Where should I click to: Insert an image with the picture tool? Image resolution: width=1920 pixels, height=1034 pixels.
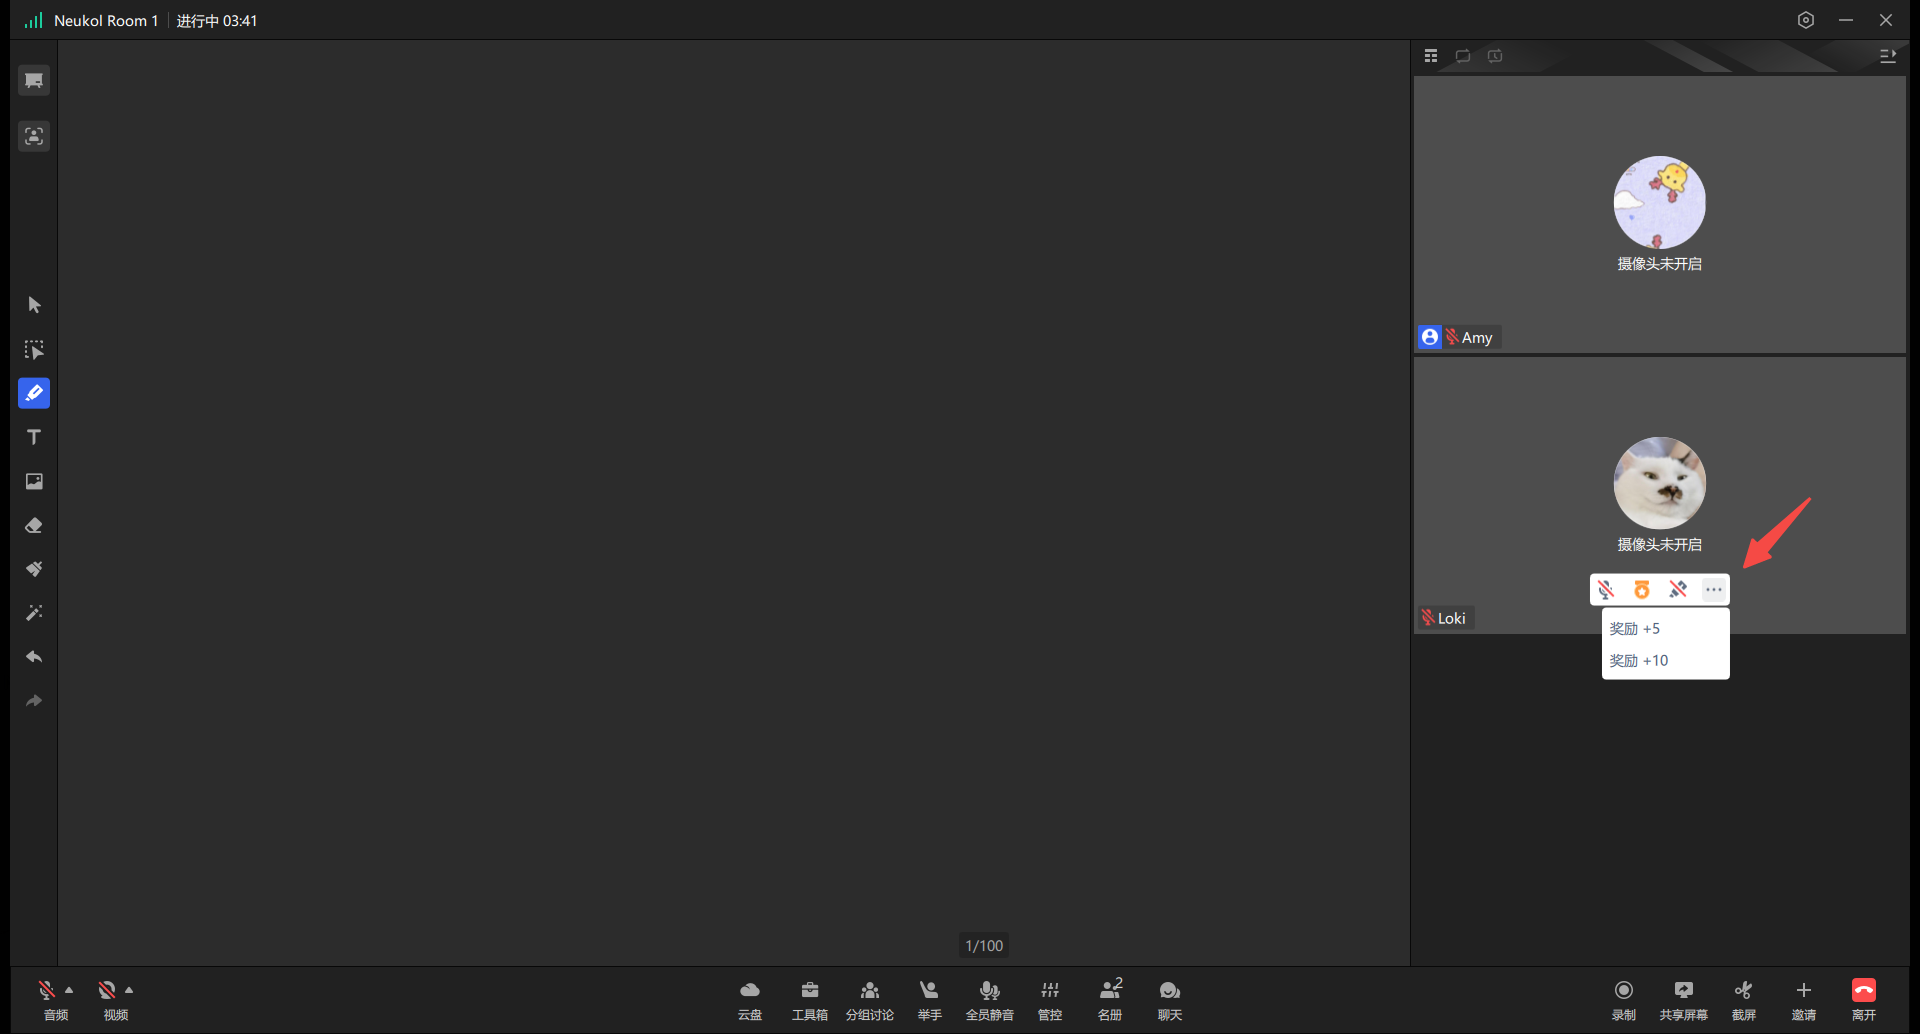pyautogui.click(x=34, y=481)
